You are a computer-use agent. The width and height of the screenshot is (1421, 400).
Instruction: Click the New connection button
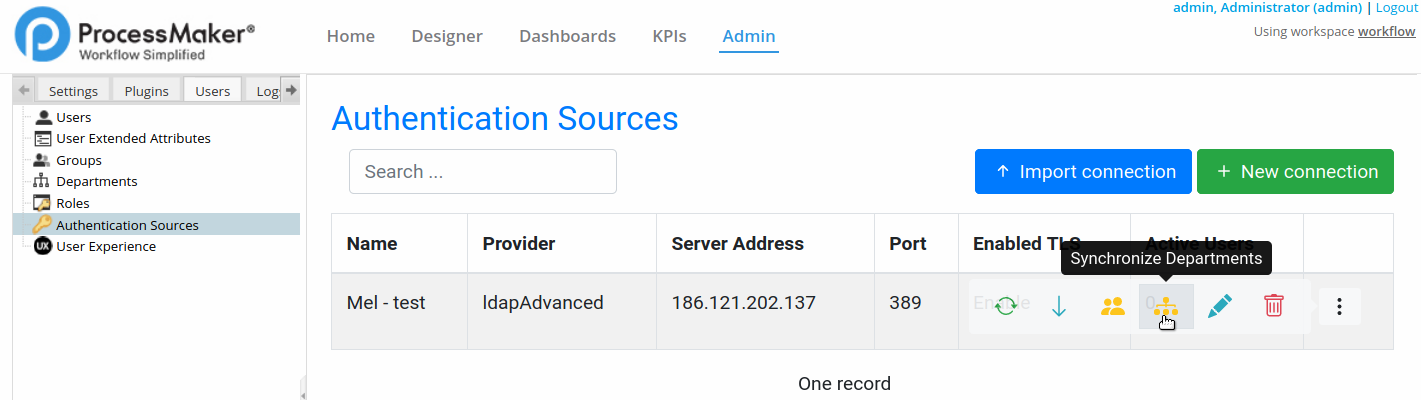(1295, 172)
